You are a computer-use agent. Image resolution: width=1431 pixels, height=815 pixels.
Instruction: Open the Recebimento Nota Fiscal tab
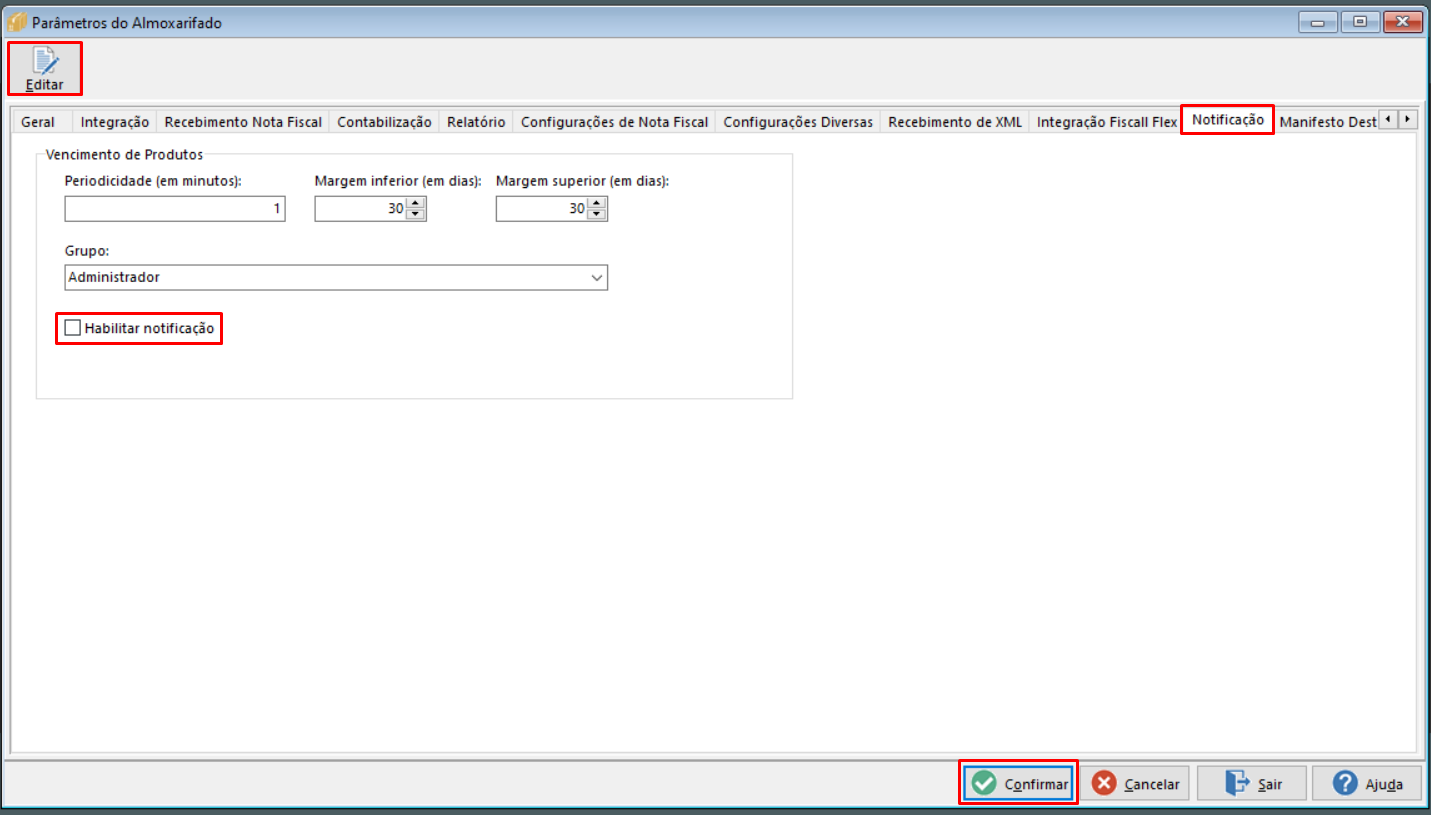pos(243,122)
